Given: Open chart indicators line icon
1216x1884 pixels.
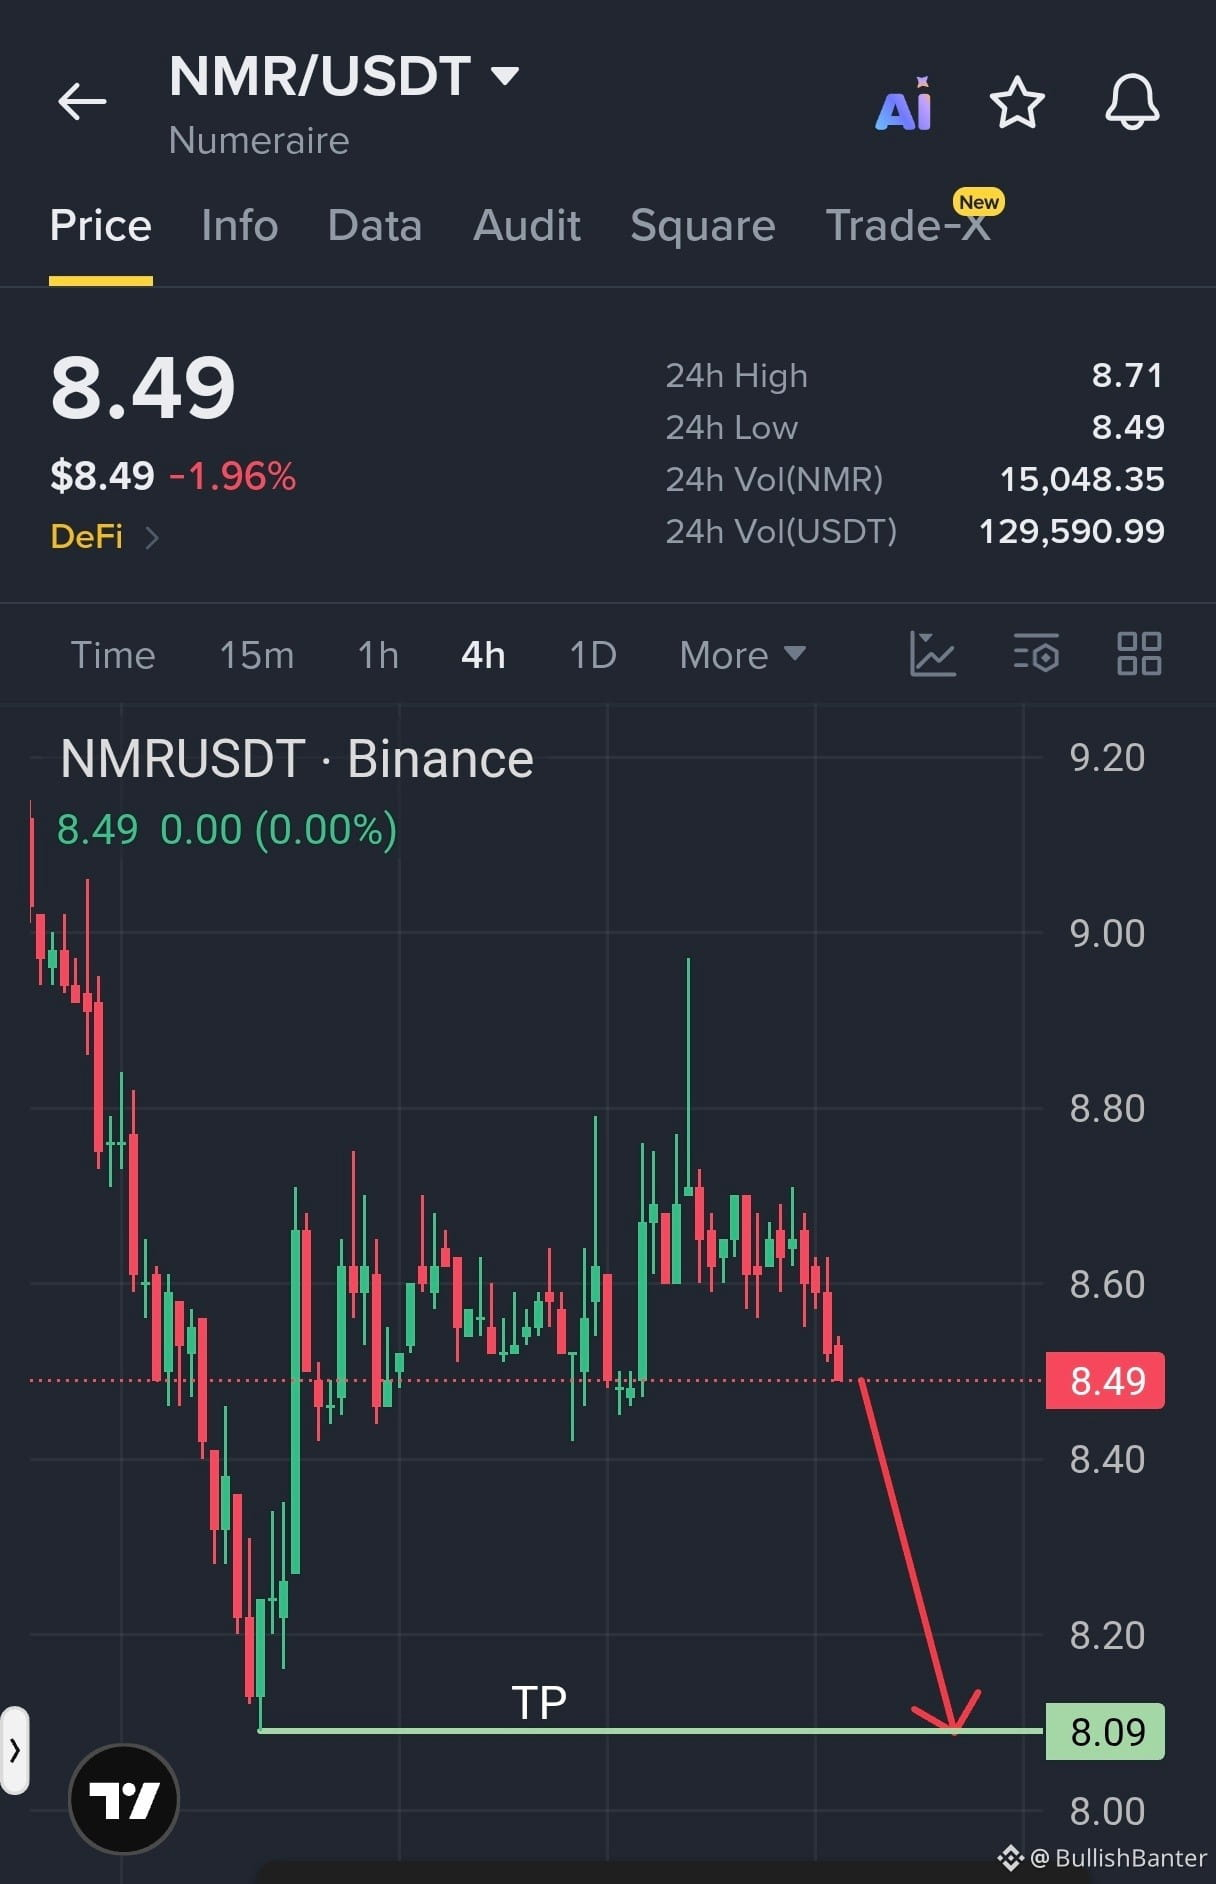Looking at the screenshot, I should coord(932,654).
